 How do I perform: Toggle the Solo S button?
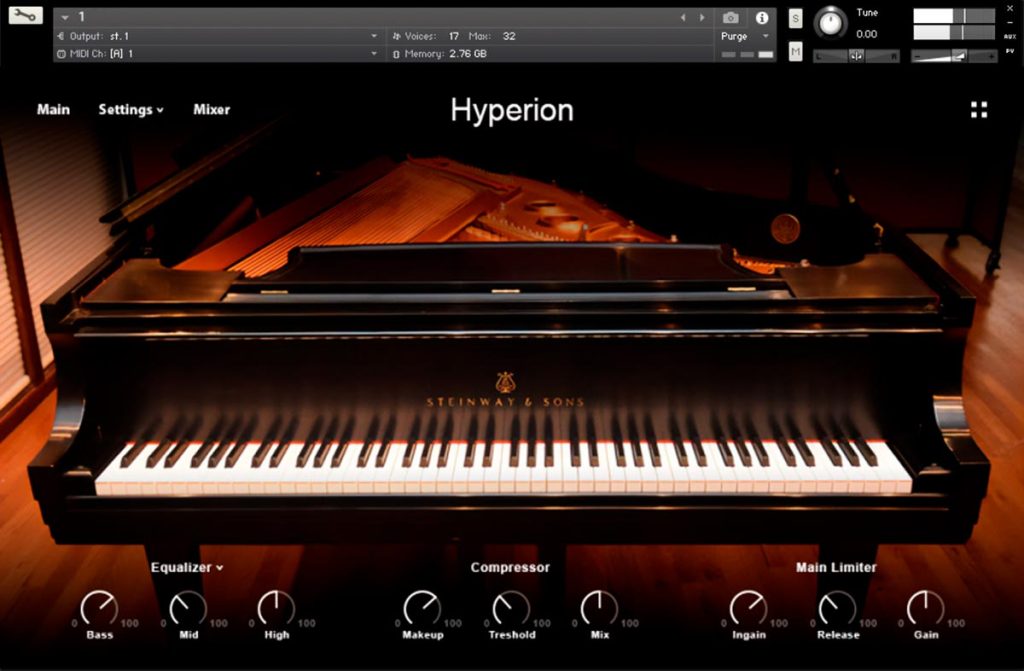pyautogui.click(x=795, y=18)
